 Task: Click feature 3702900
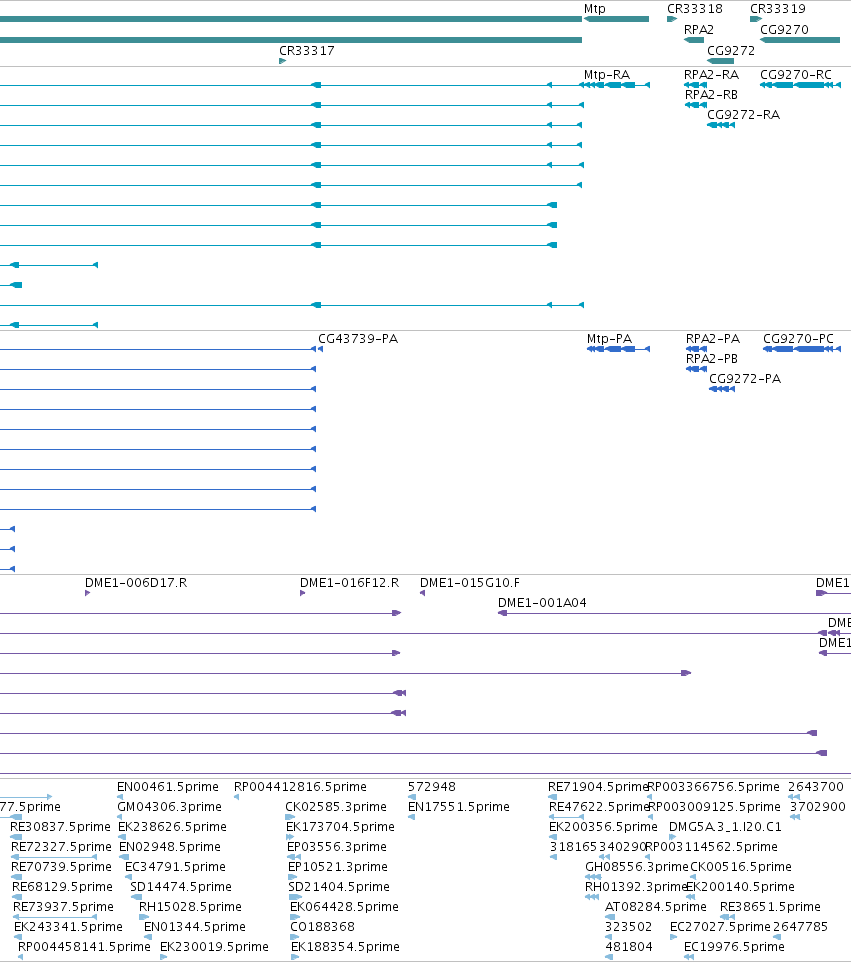click(x=817, y=807)
